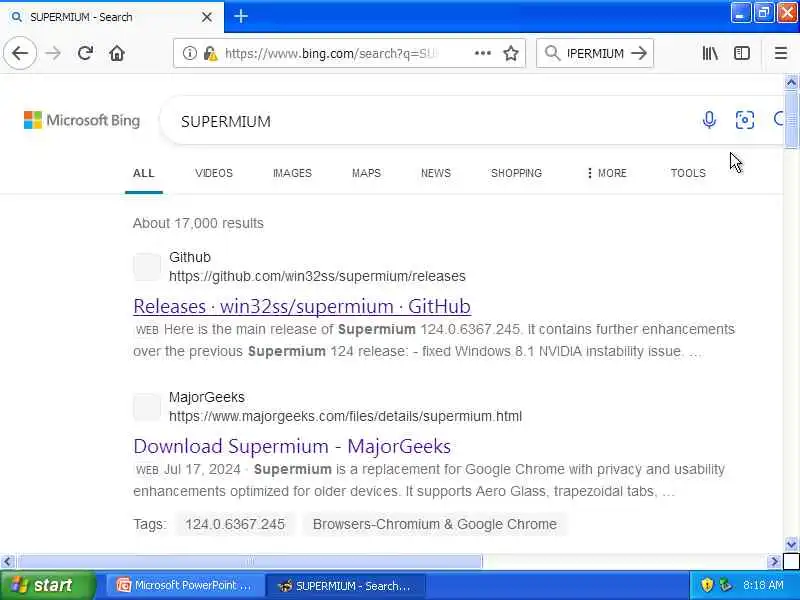Click the scroll down arrow of vertical scrollbar
Viewport: 800px width, 600px height.
(791, 544)
